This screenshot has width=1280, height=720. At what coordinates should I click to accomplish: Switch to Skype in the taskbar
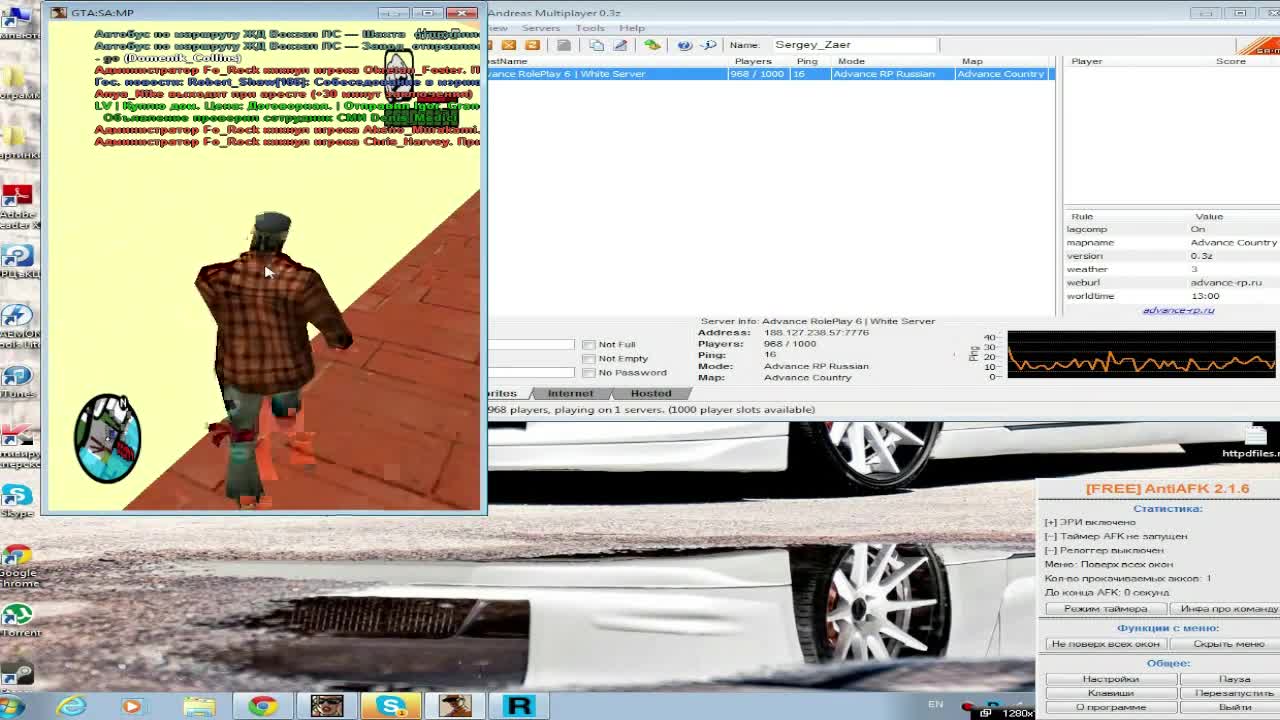coord(391,706)
